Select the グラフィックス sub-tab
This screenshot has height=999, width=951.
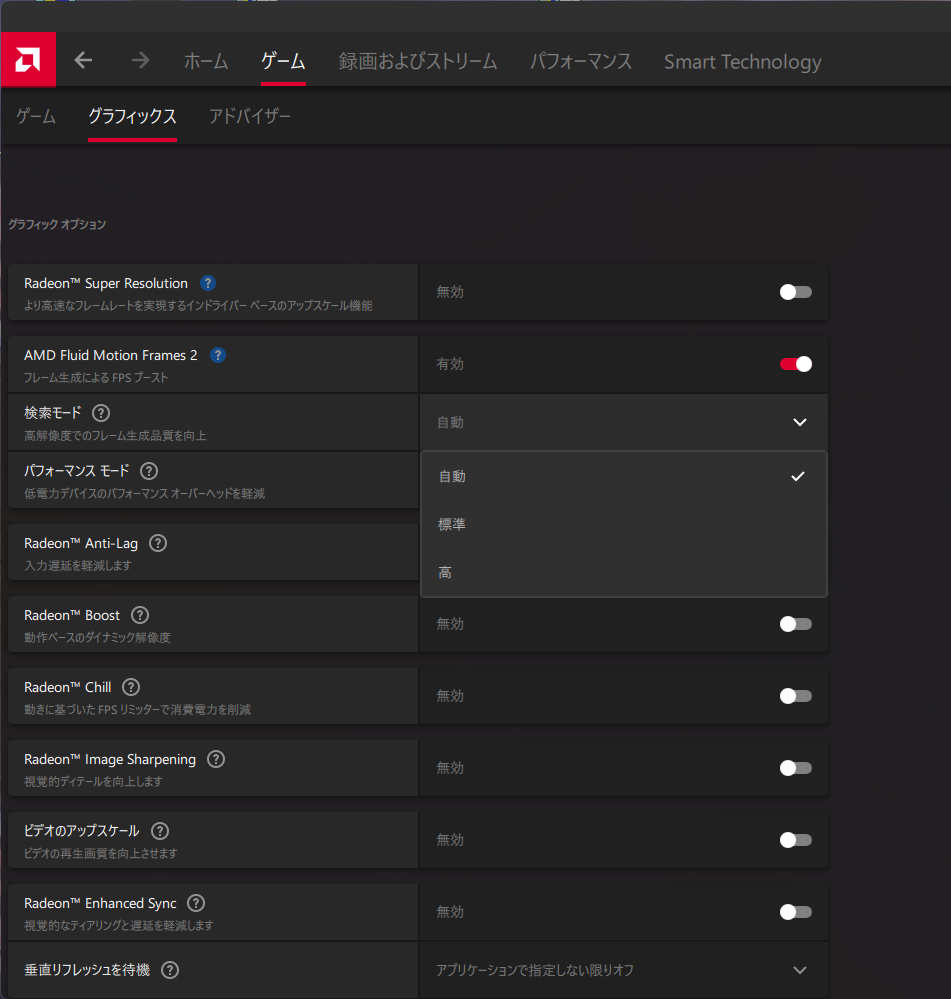click(132, 116)
